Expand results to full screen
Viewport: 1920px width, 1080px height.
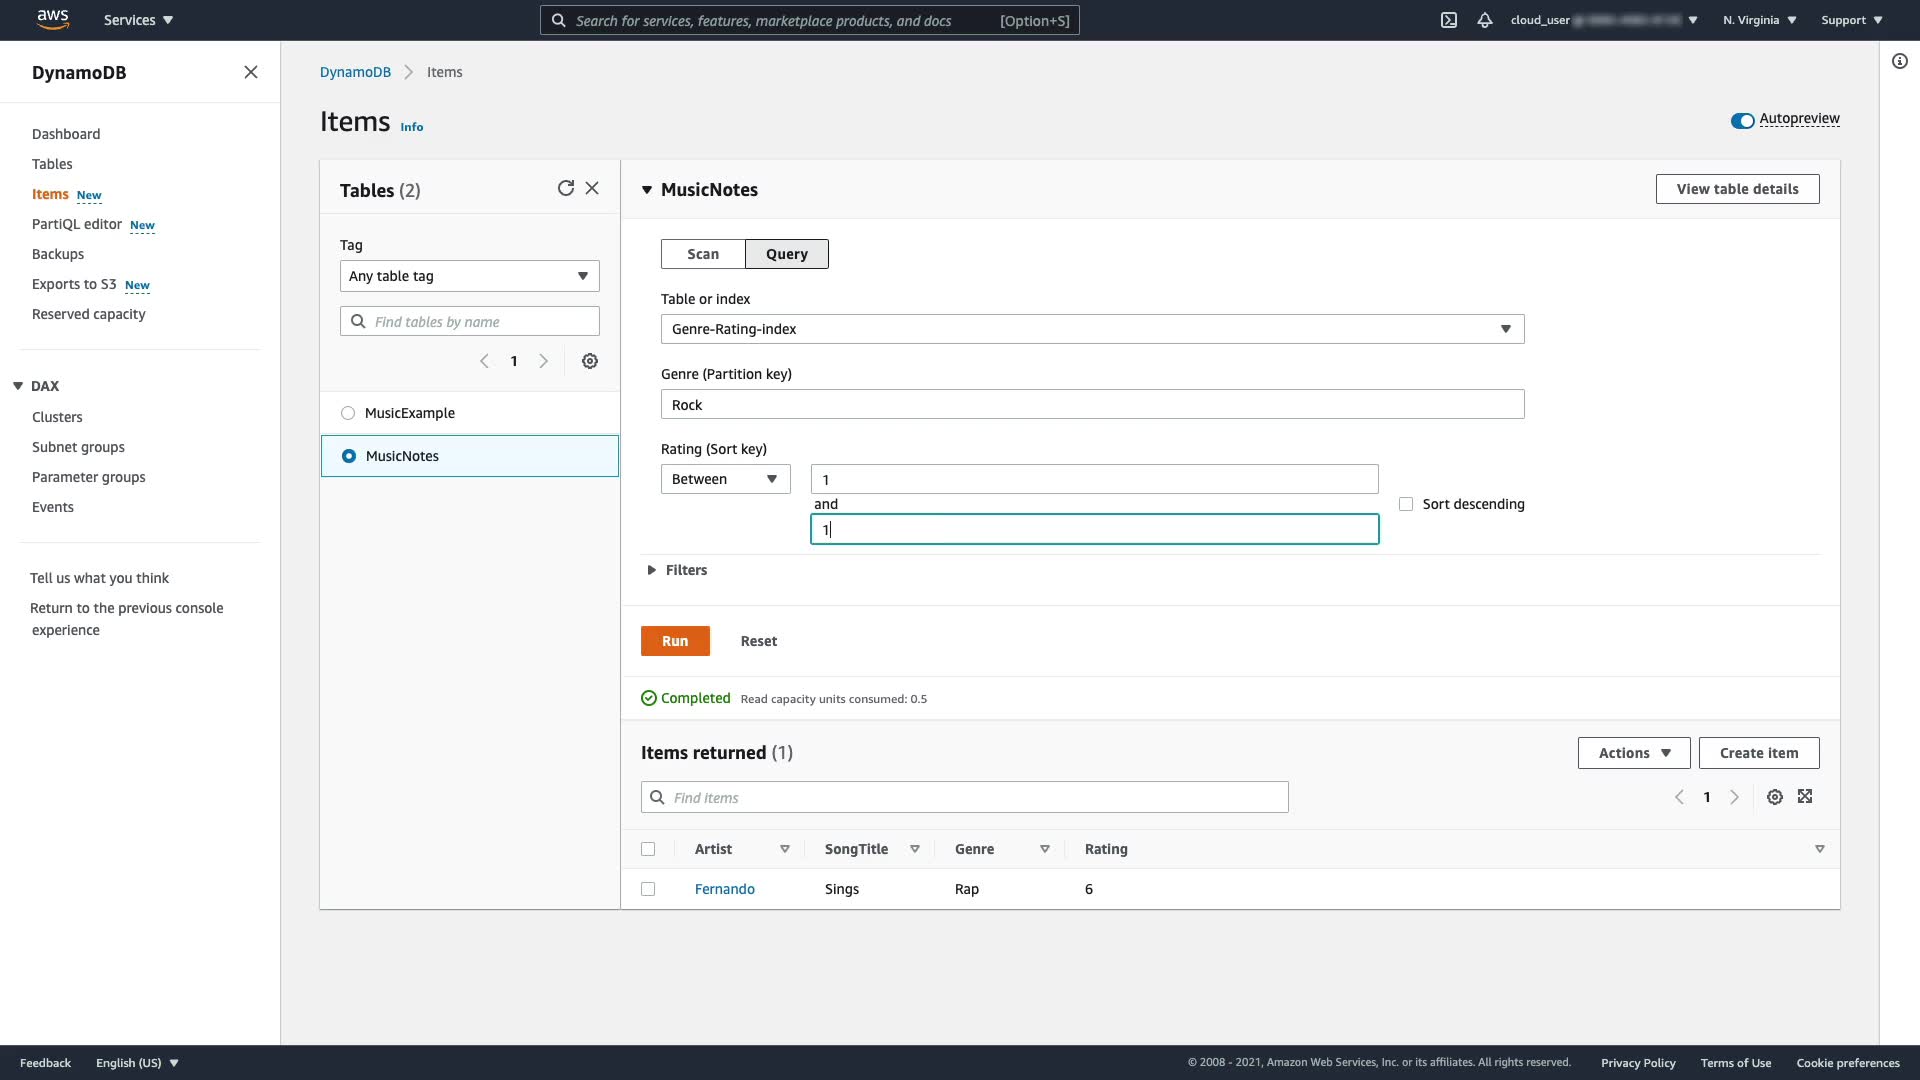tap(1805, 797)
